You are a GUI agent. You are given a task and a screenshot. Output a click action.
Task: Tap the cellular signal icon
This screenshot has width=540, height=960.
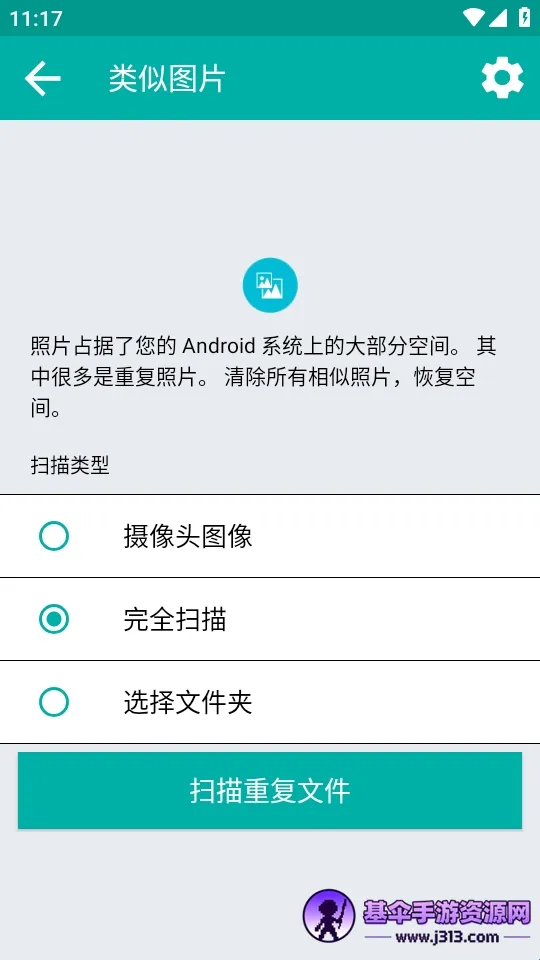(498, 18)
